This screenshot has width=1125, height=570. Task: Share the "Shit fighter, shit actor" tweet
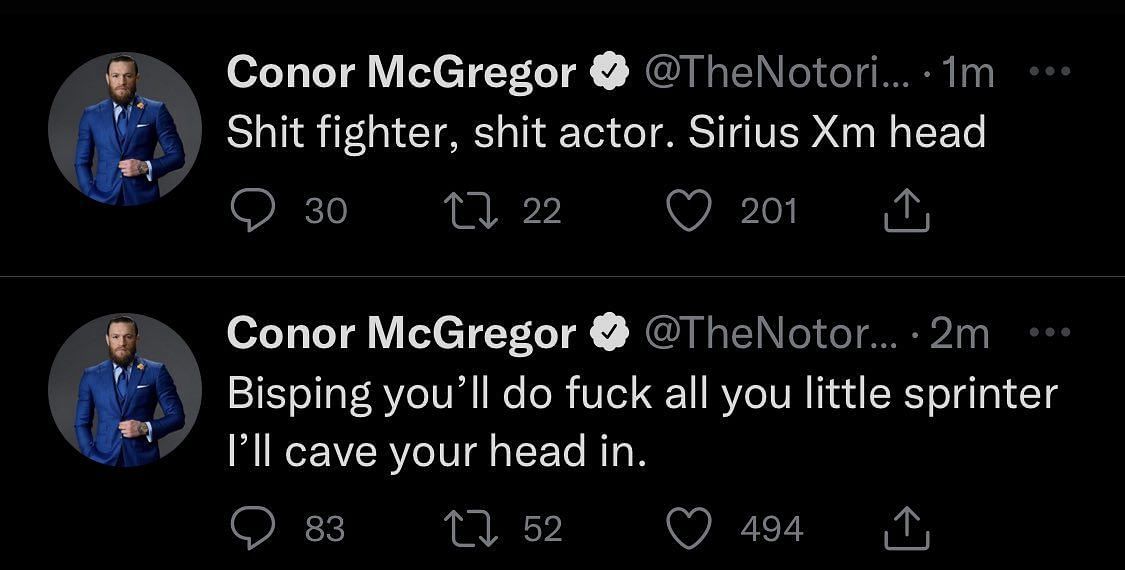coord(907,211)
